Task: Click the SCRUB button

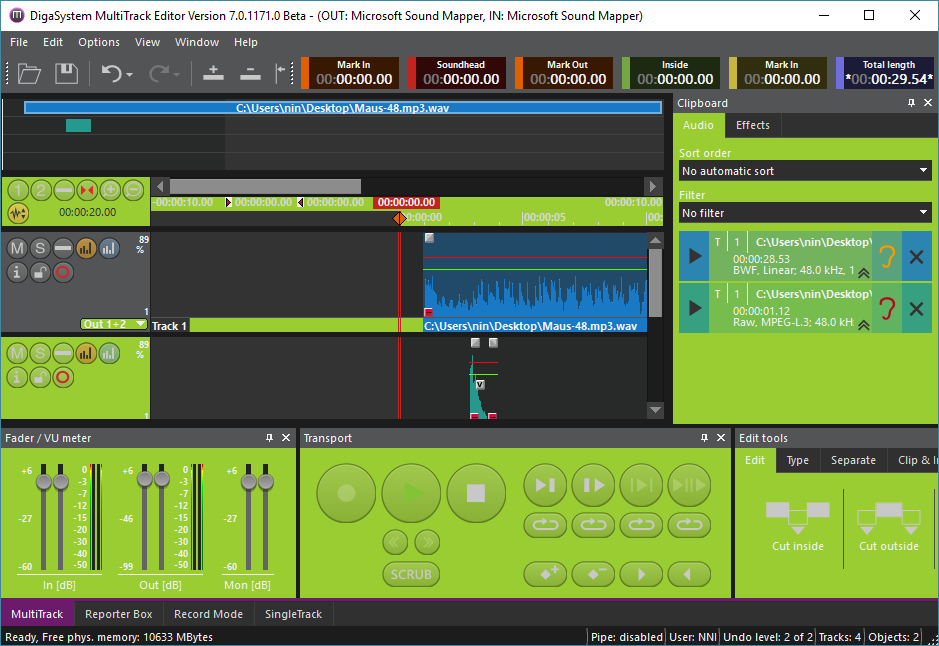Action: (x=411, y=574)
